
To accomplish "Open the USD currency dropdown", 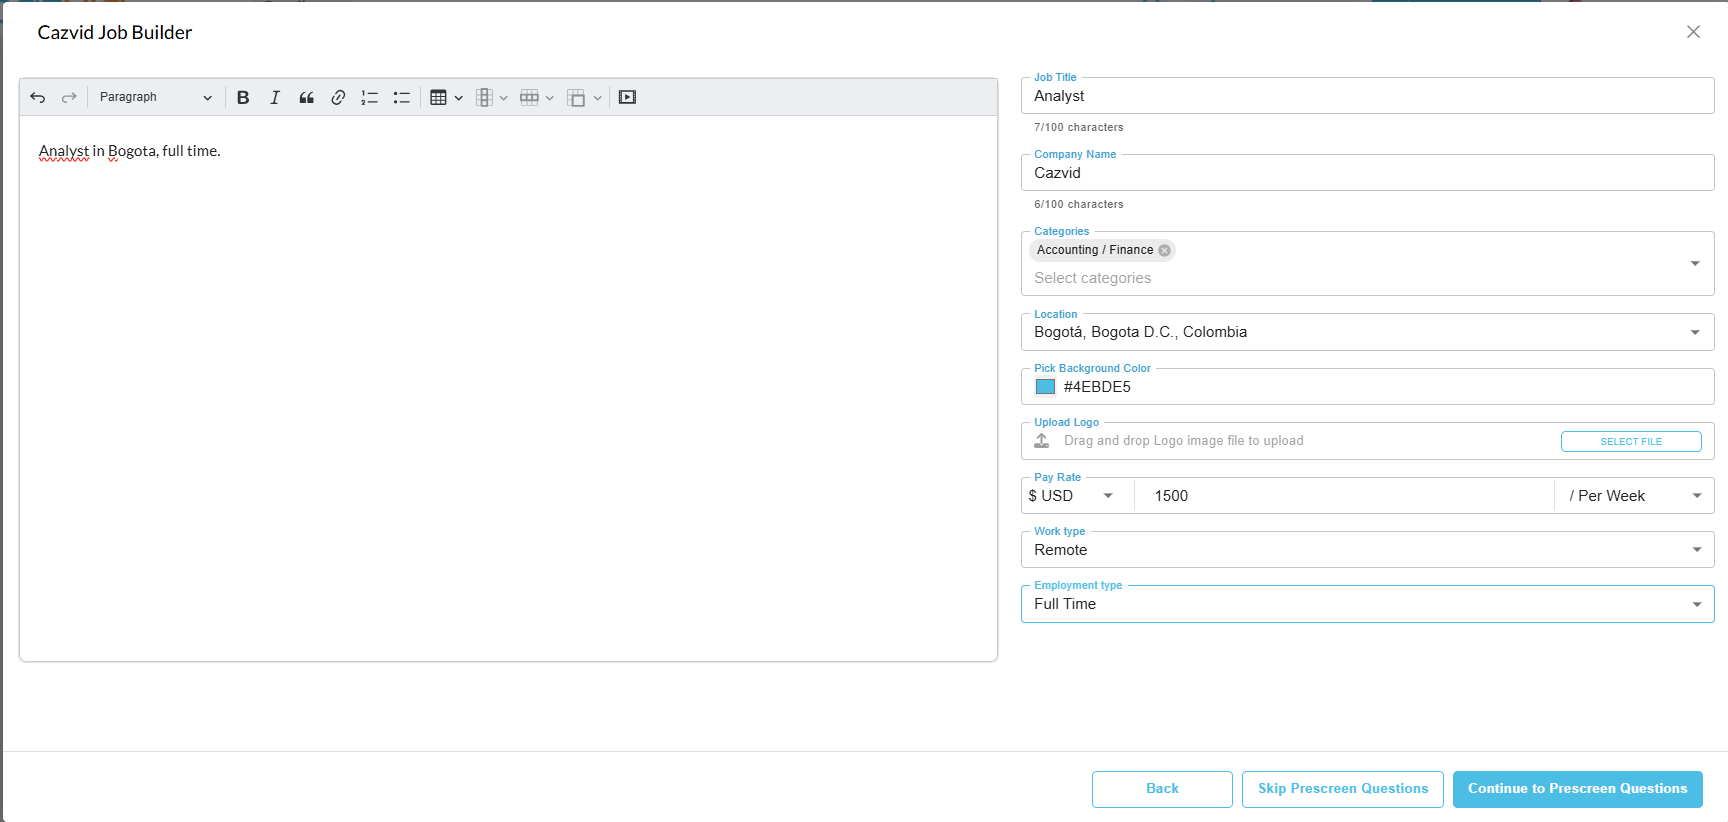I will click(x=1071, y=496).
